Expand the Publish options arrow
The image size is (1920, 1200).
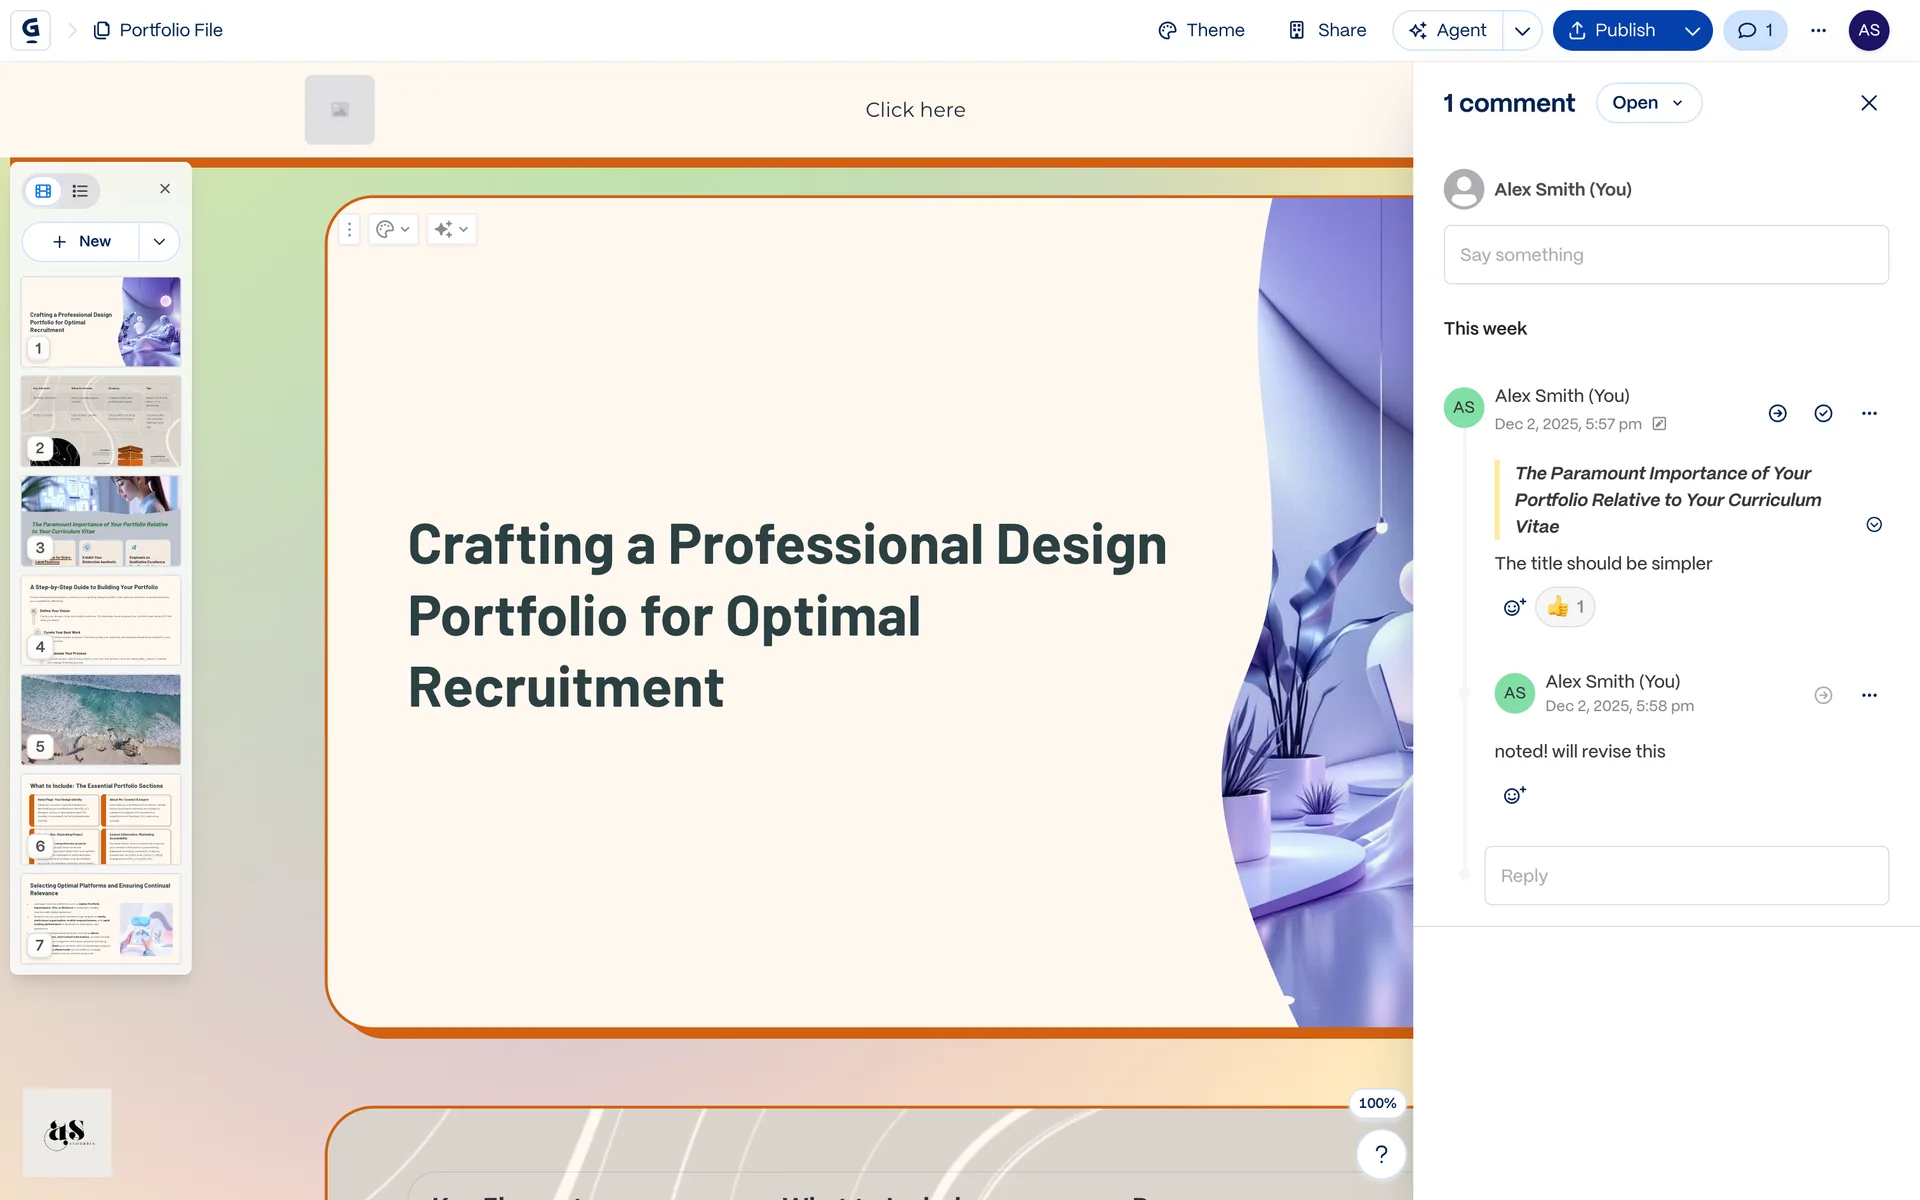point(1692,30)
